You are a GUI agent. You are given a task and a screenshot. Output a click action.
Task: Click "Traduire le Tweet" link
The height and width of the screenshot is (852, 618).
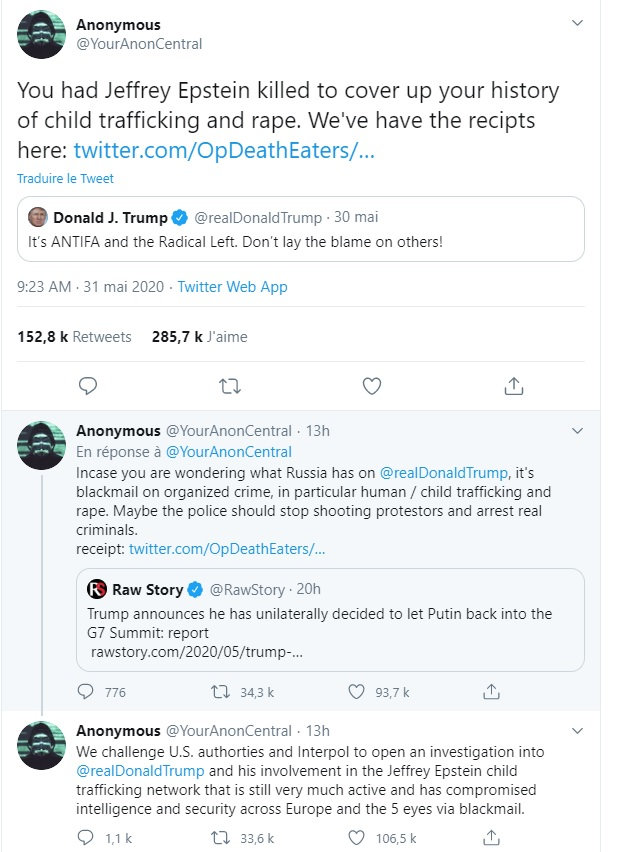(x=65, y=179)
